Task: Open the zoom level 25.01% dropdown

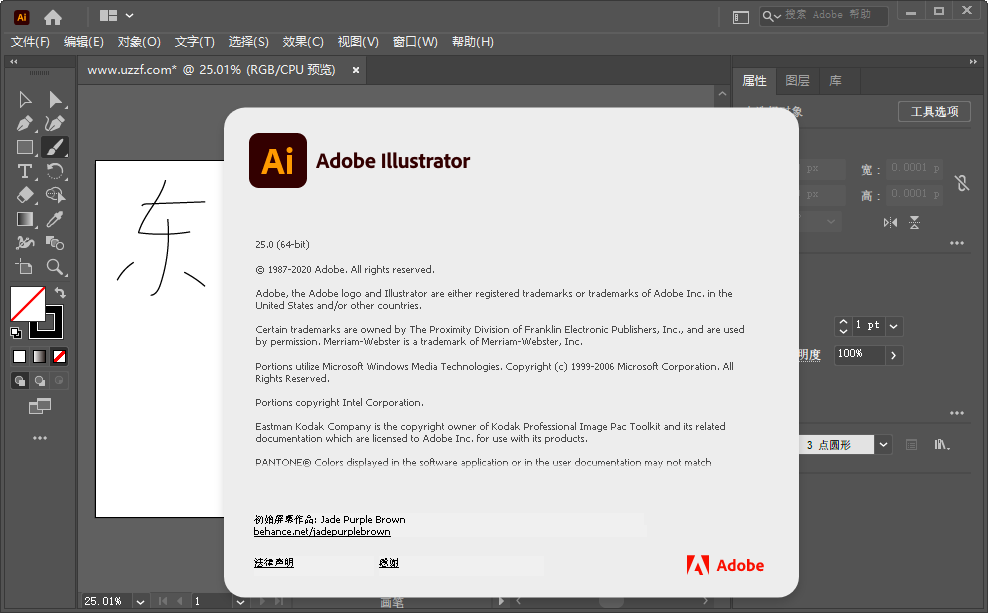Action: pos(141,602)
